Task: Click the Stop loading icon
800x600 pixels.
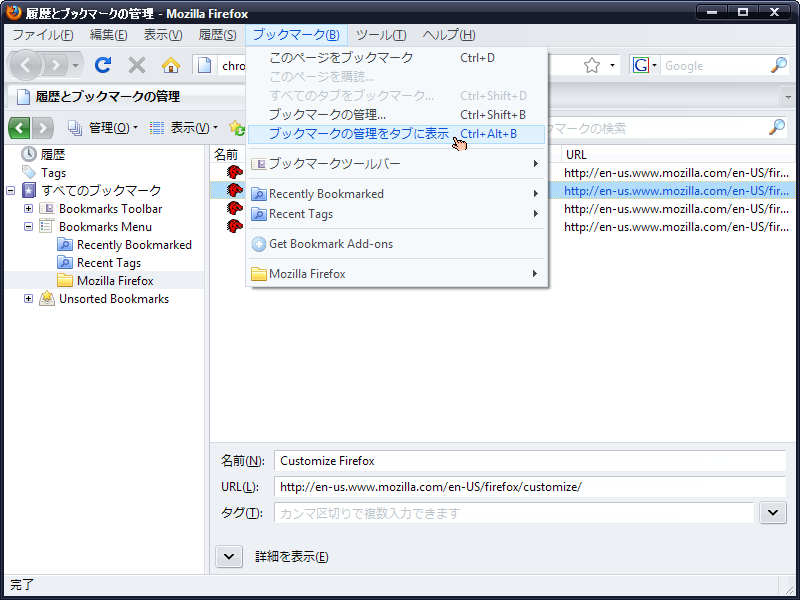Action: tap(137, 65)
